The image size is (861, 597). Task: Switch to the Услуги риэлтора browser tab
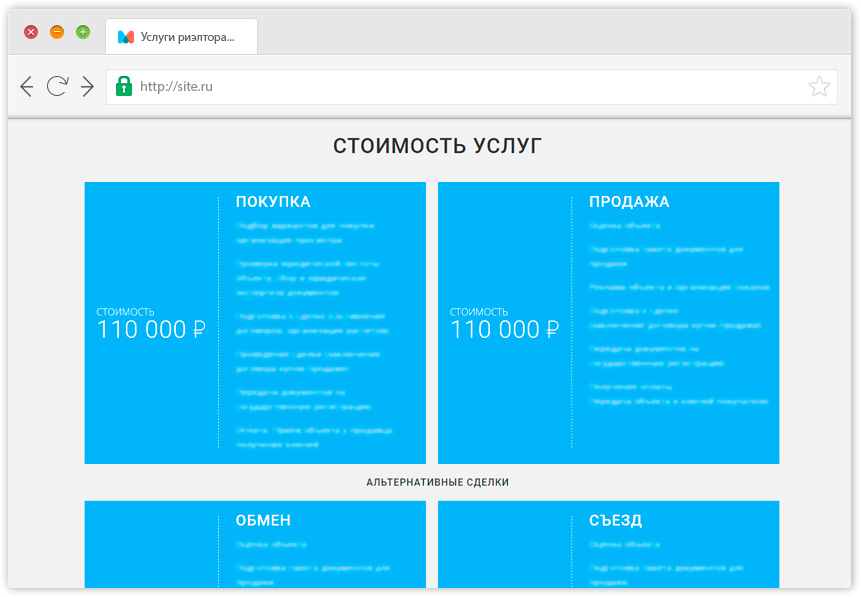[185, 36]
